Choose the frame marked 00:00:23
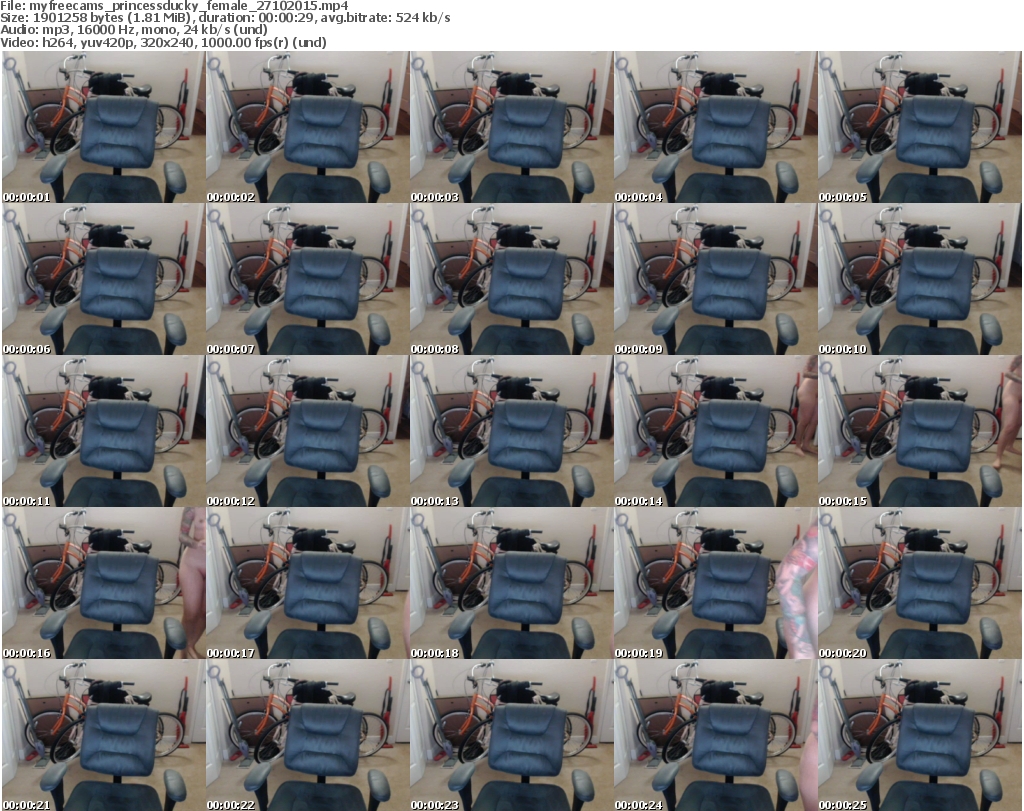This screenshot has width=1024, height=811. (x=511, y=735)
